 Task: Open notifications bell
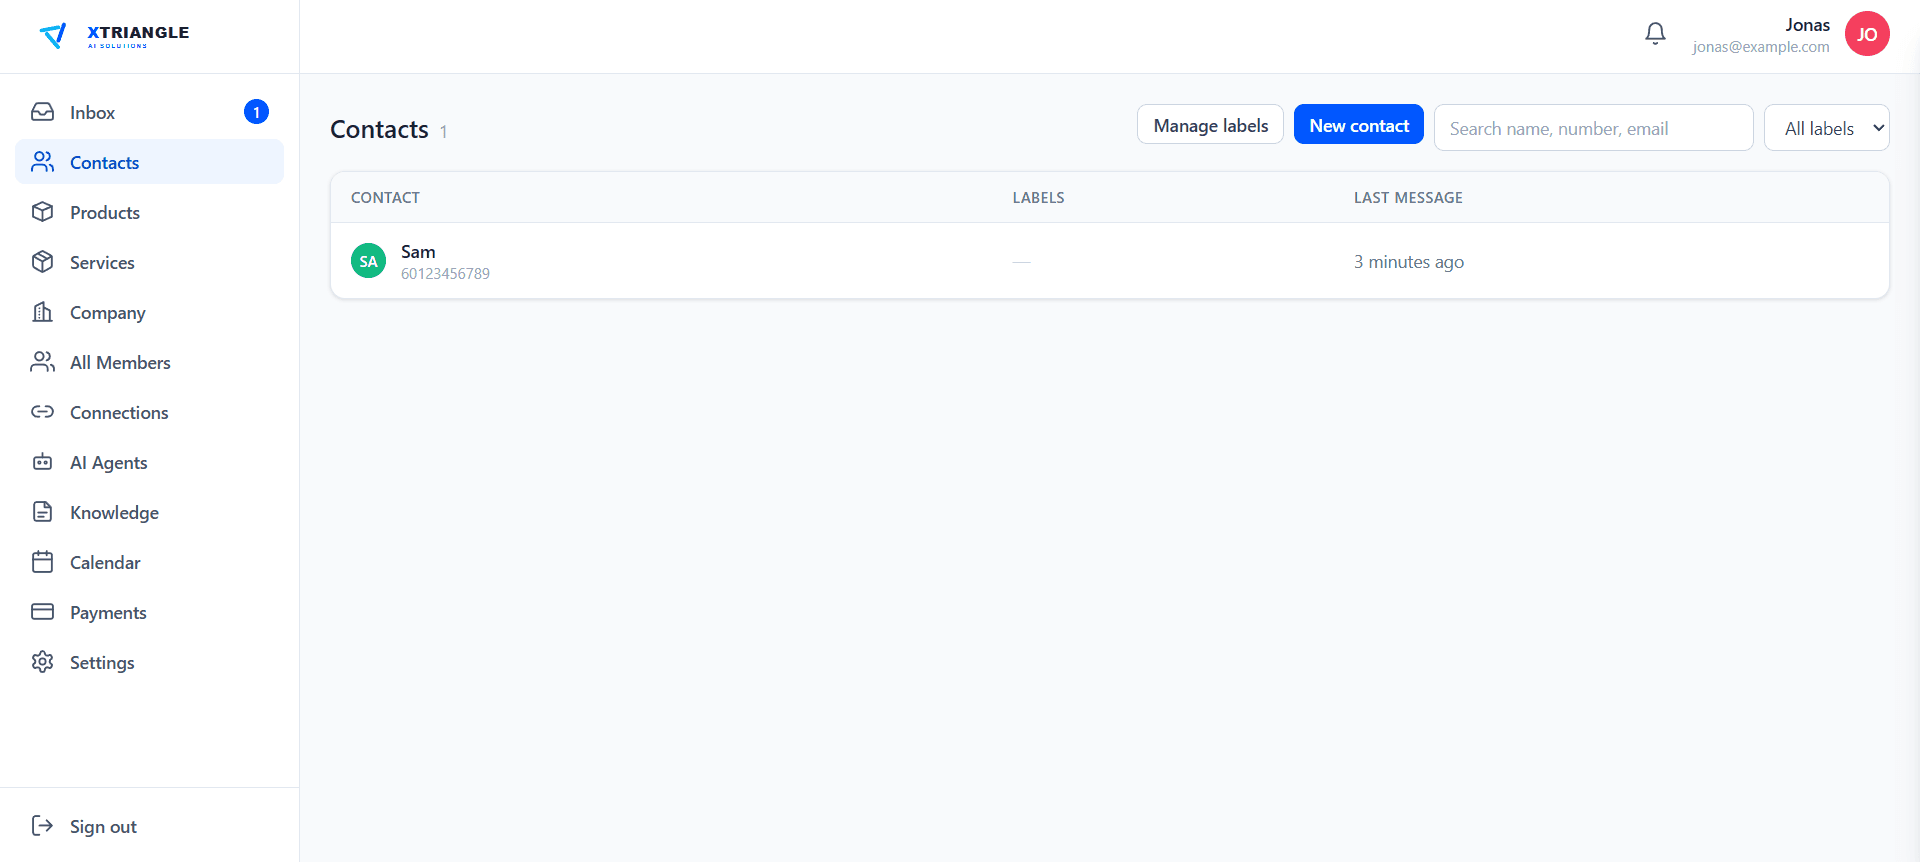click(1655, 34)
